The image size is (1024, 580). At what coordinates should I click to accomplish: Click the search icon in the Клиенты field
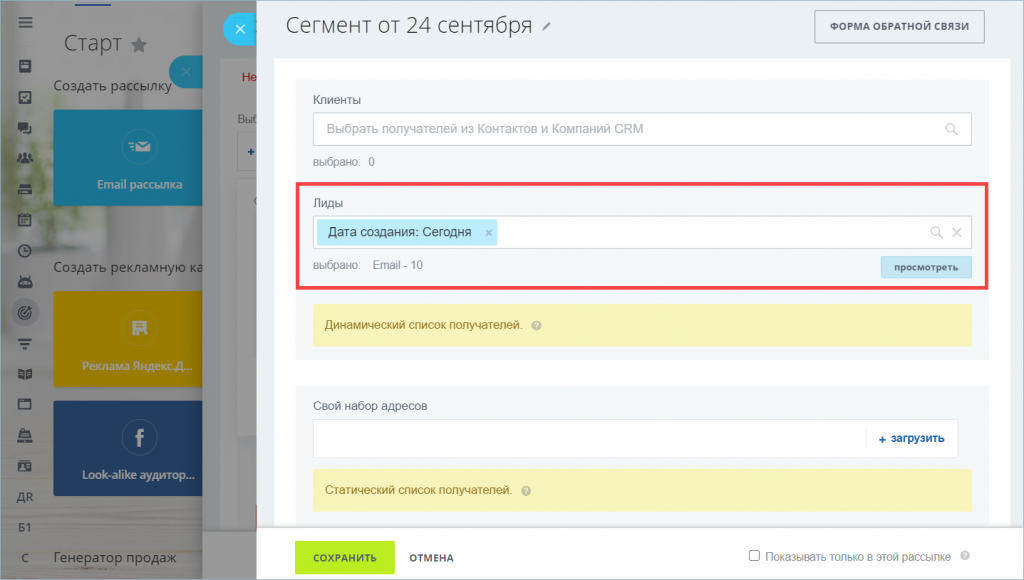(x=951, y=129)
